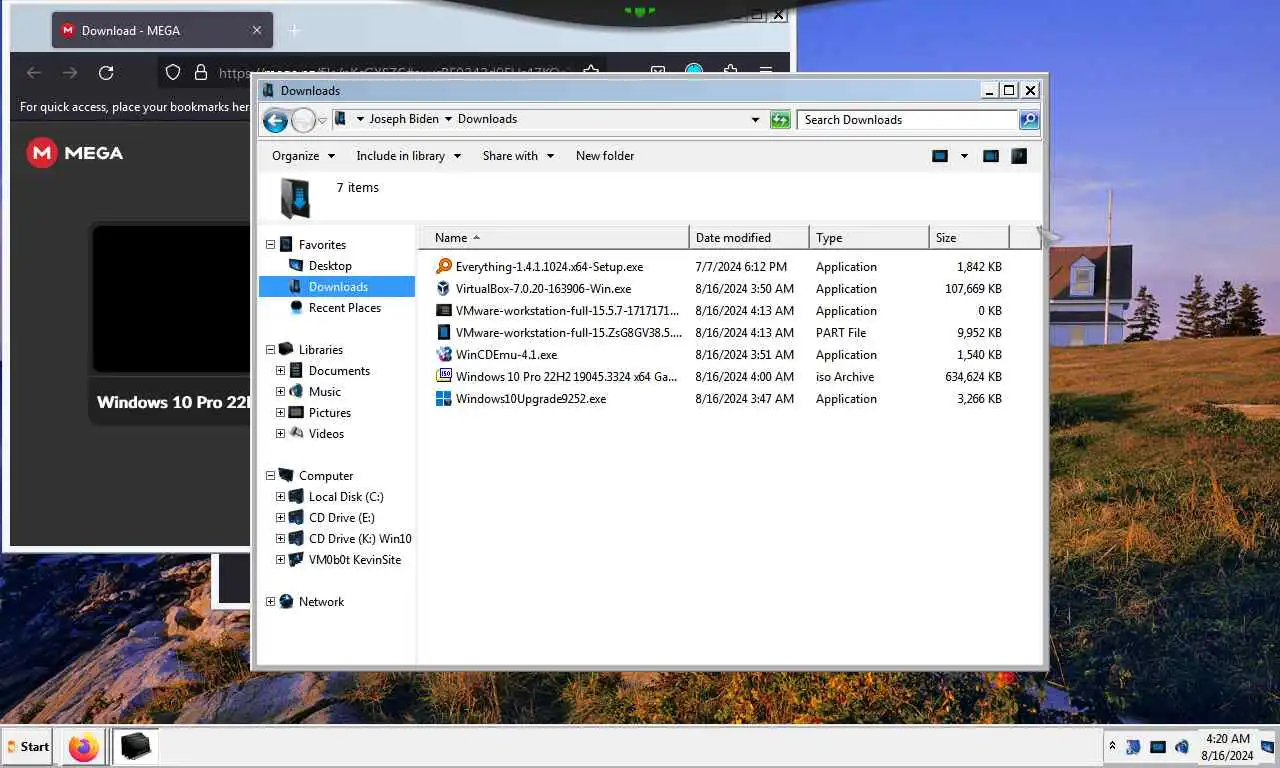
Task: Click Firefox tracking protection shield icon
Action: (x=173, y=73)
